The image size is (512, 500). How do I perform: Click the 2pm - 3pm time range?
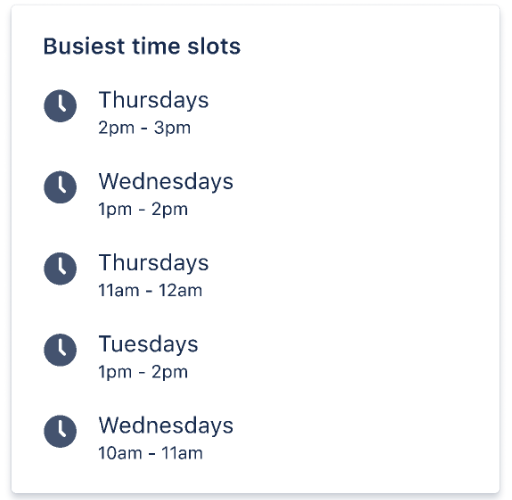(x=144, y=128)
